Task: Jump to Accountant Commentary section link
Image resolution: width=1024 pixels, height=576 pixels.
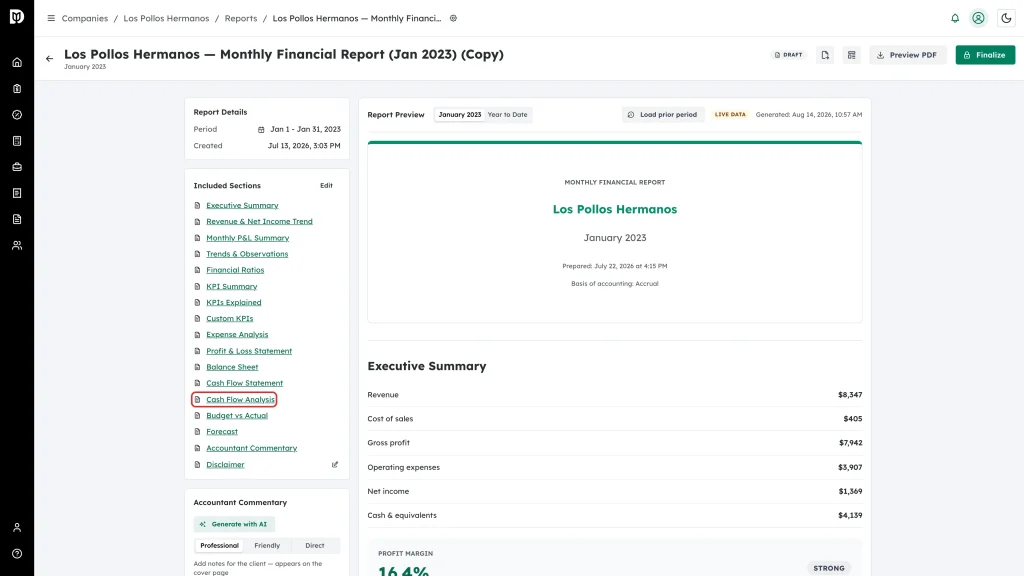Action: (251, 448)
